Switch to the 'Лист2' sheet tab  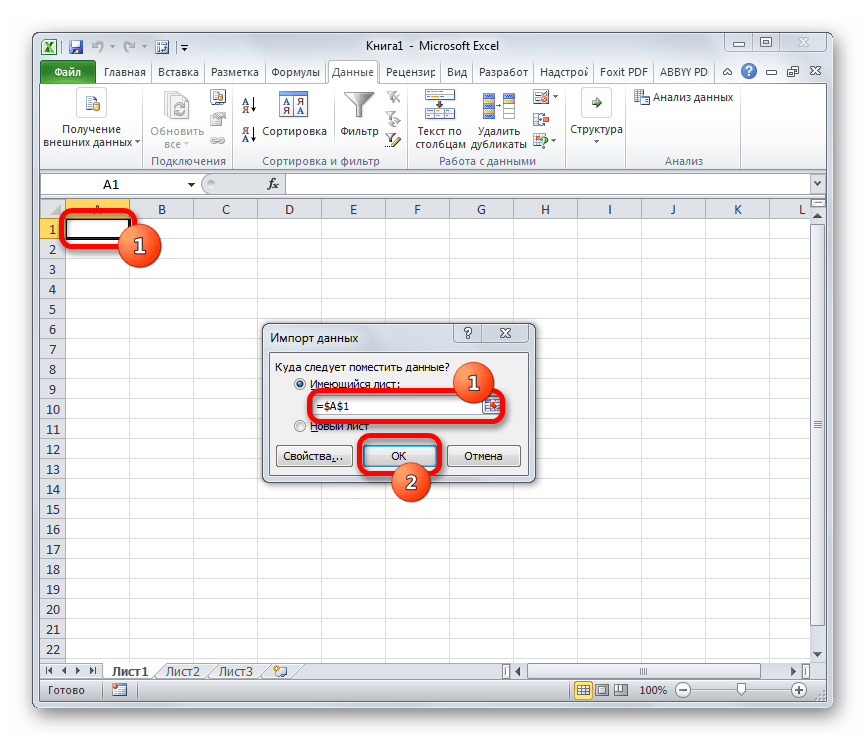pyautogui.click(x=183, y=671)
